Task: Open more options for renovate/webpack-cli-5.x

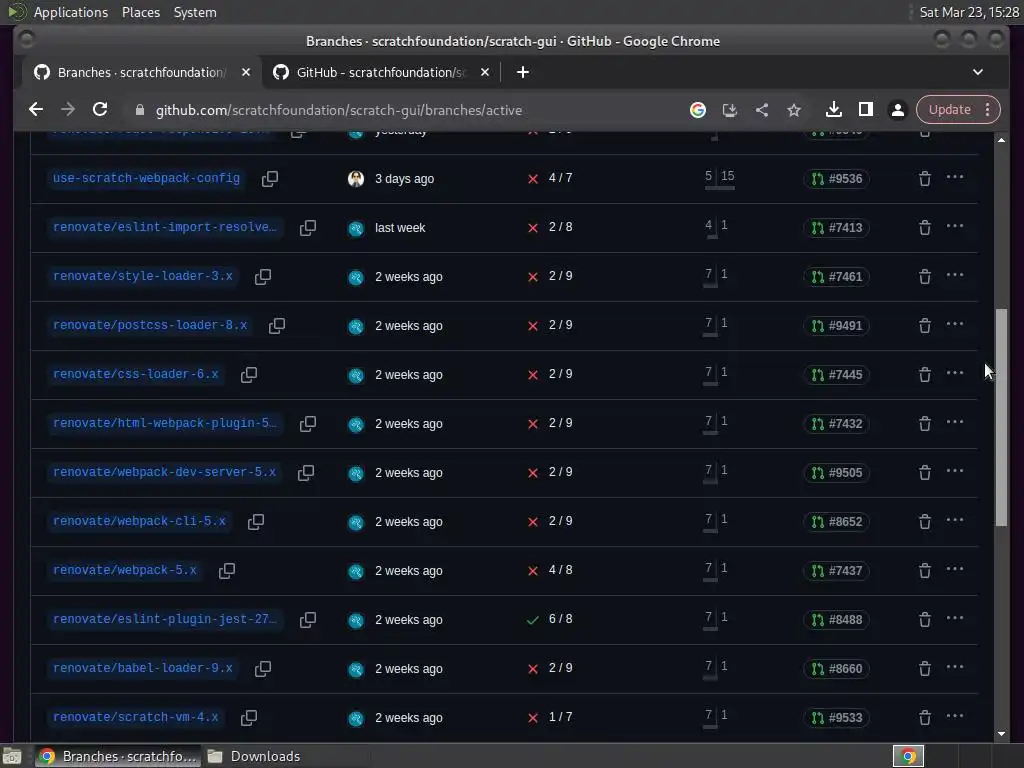Action: pyautogui.click(x=955, y=520)
